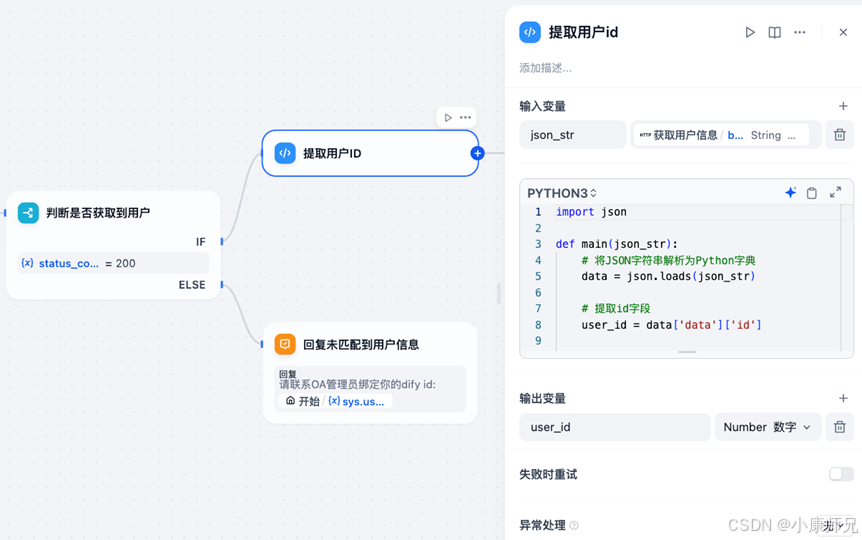Click status_co... = 200 condition row
The image size is (862, 540).
[x=113, y=263]
